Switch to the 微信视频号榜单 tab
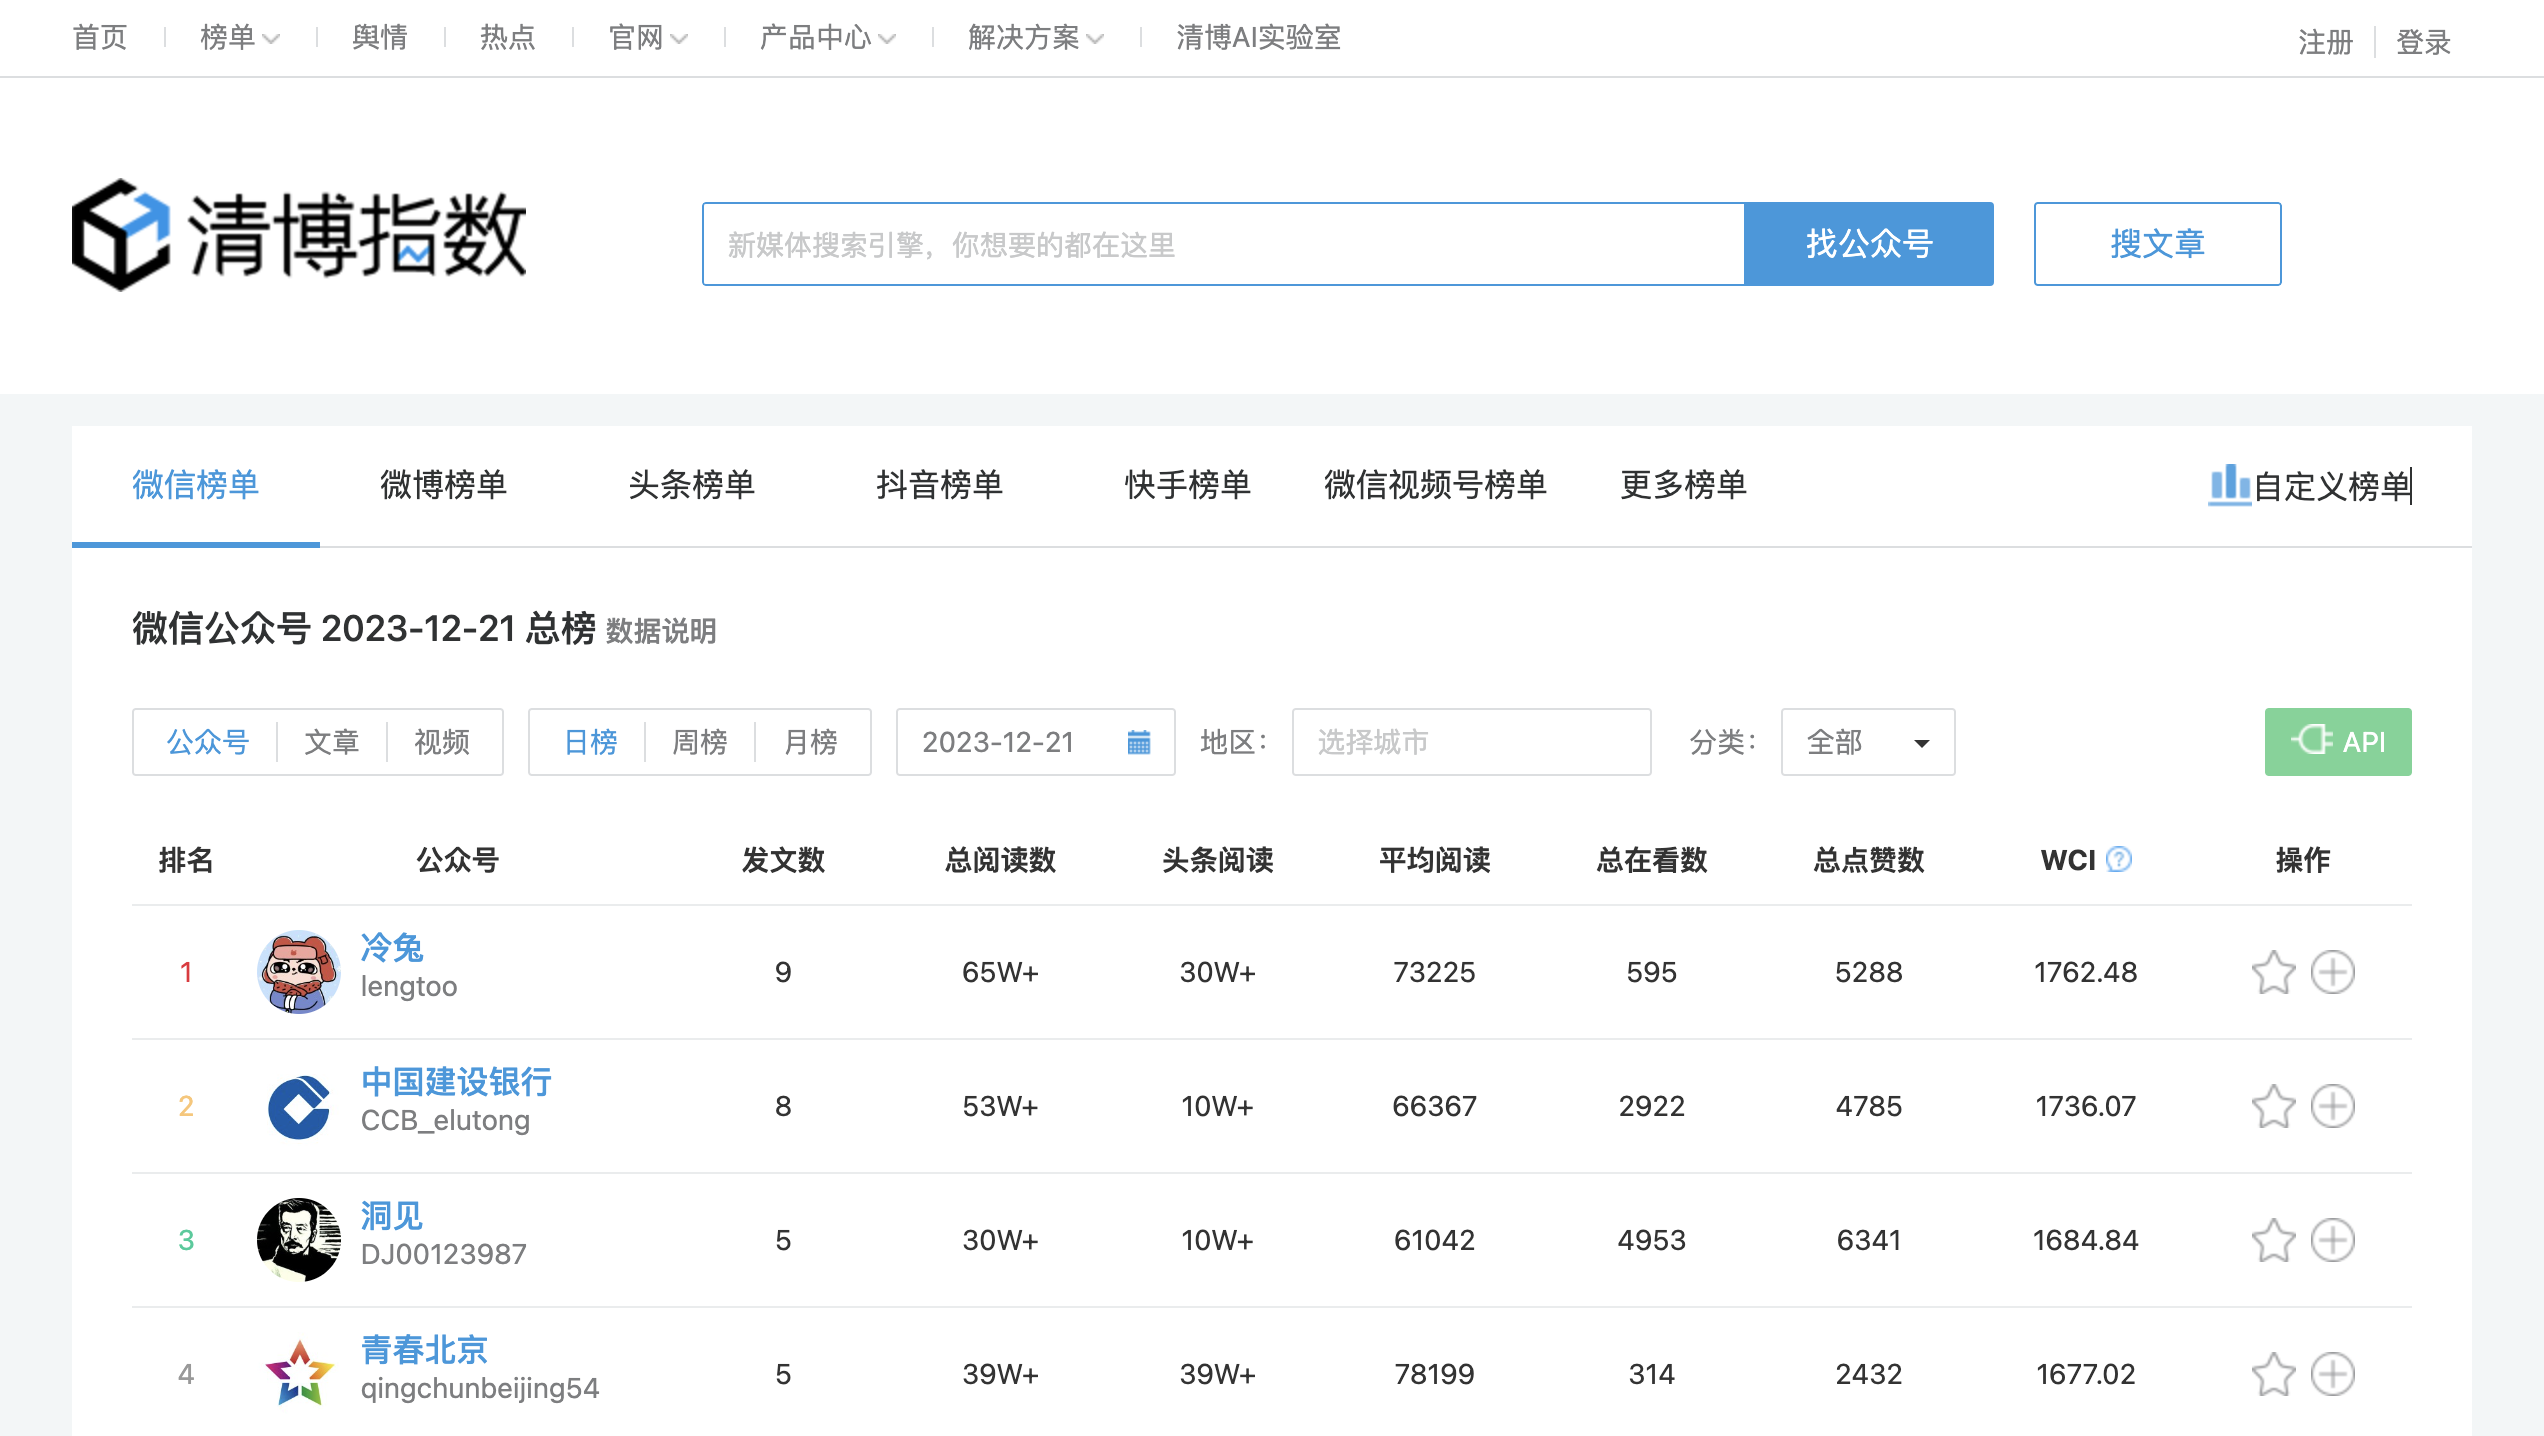Screen dimensions: 2544x1436 tap(1436, 485)
